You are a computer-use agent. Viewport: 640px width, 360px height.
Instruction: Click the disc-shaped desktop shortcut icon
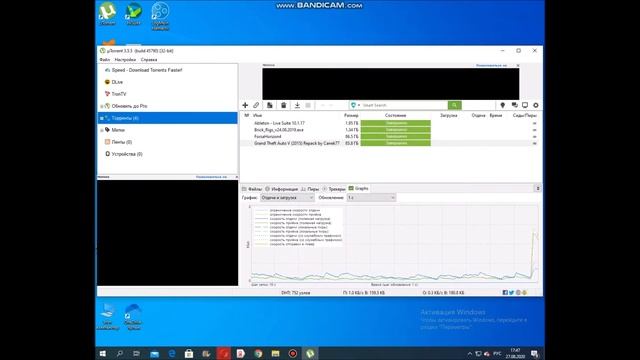click(x=160, y=16)
